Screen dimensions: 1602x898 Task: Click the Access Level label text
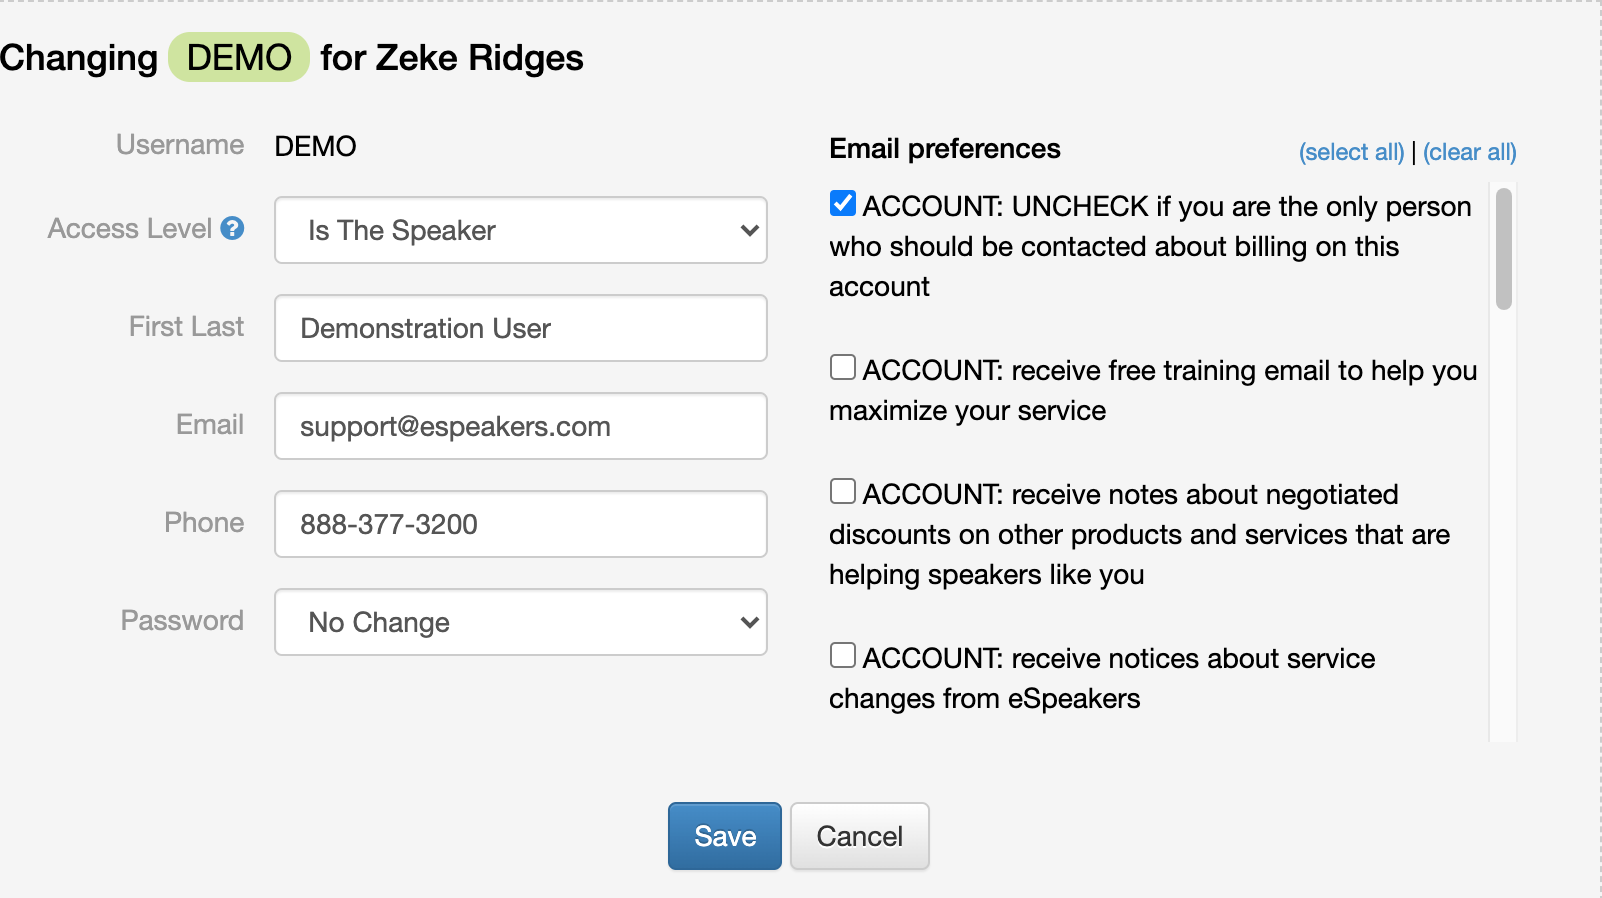(x=130, y=229)
